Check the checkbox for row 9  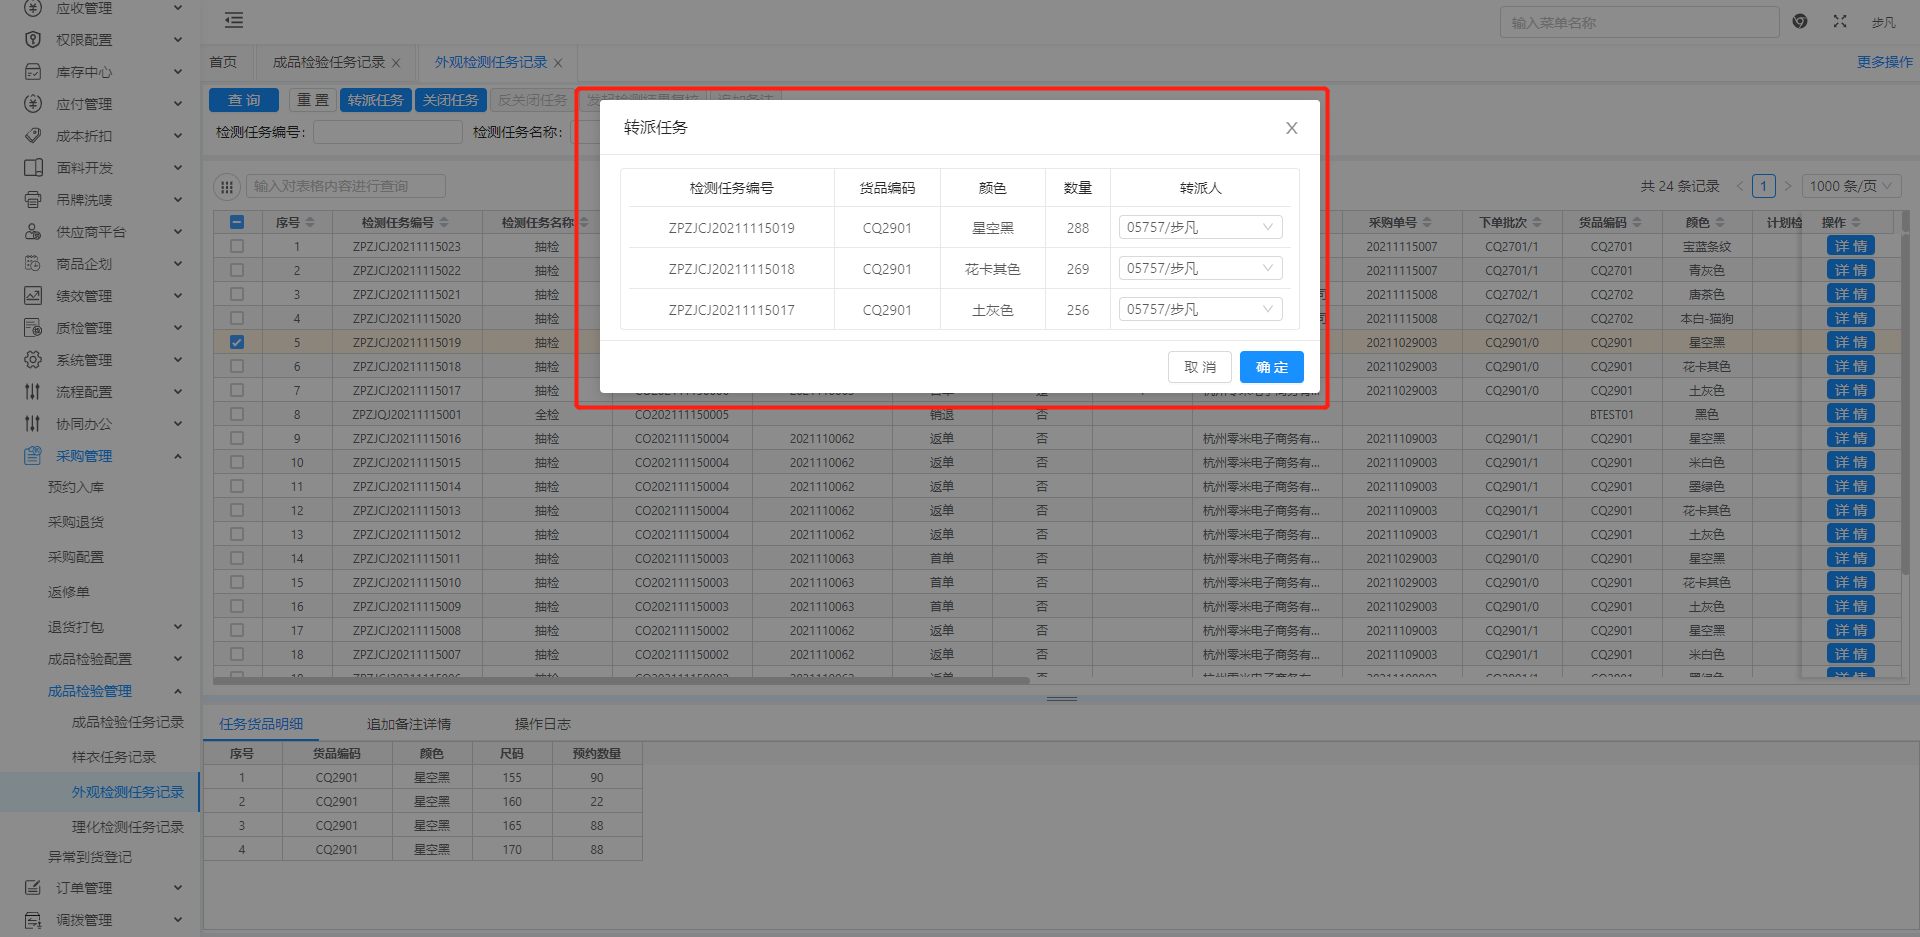point(237,438)
